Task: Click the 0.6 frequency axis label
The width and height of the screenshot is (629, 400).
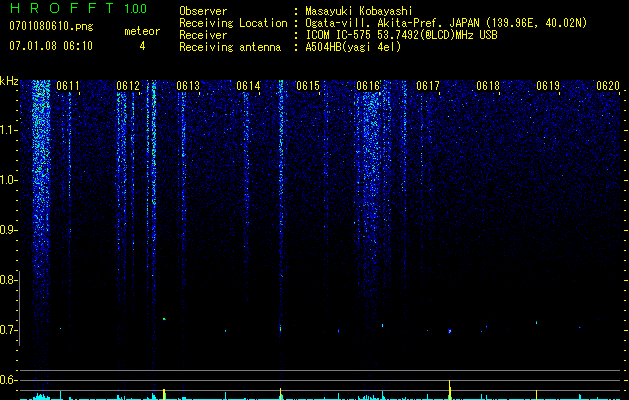Action: [x=8, y=380]
